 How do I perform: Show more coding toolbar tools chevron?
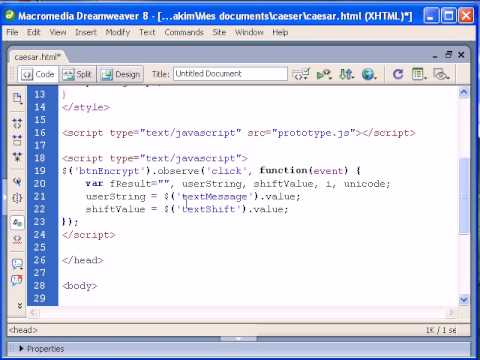coord(20,305)
